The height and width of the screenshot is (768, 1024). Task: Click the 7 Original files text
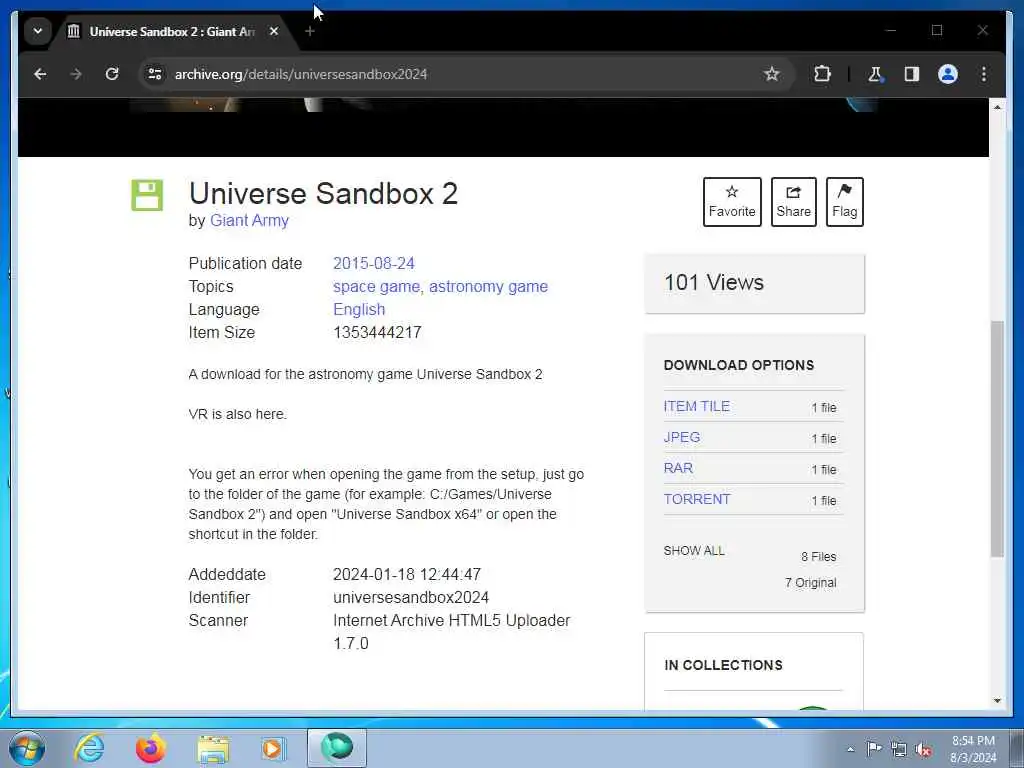(x=810, y=583)
